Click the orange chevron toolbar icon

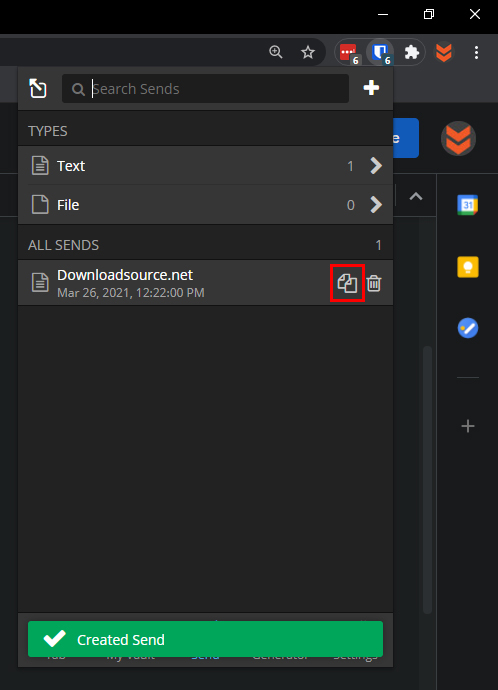(x=443, y=52)
